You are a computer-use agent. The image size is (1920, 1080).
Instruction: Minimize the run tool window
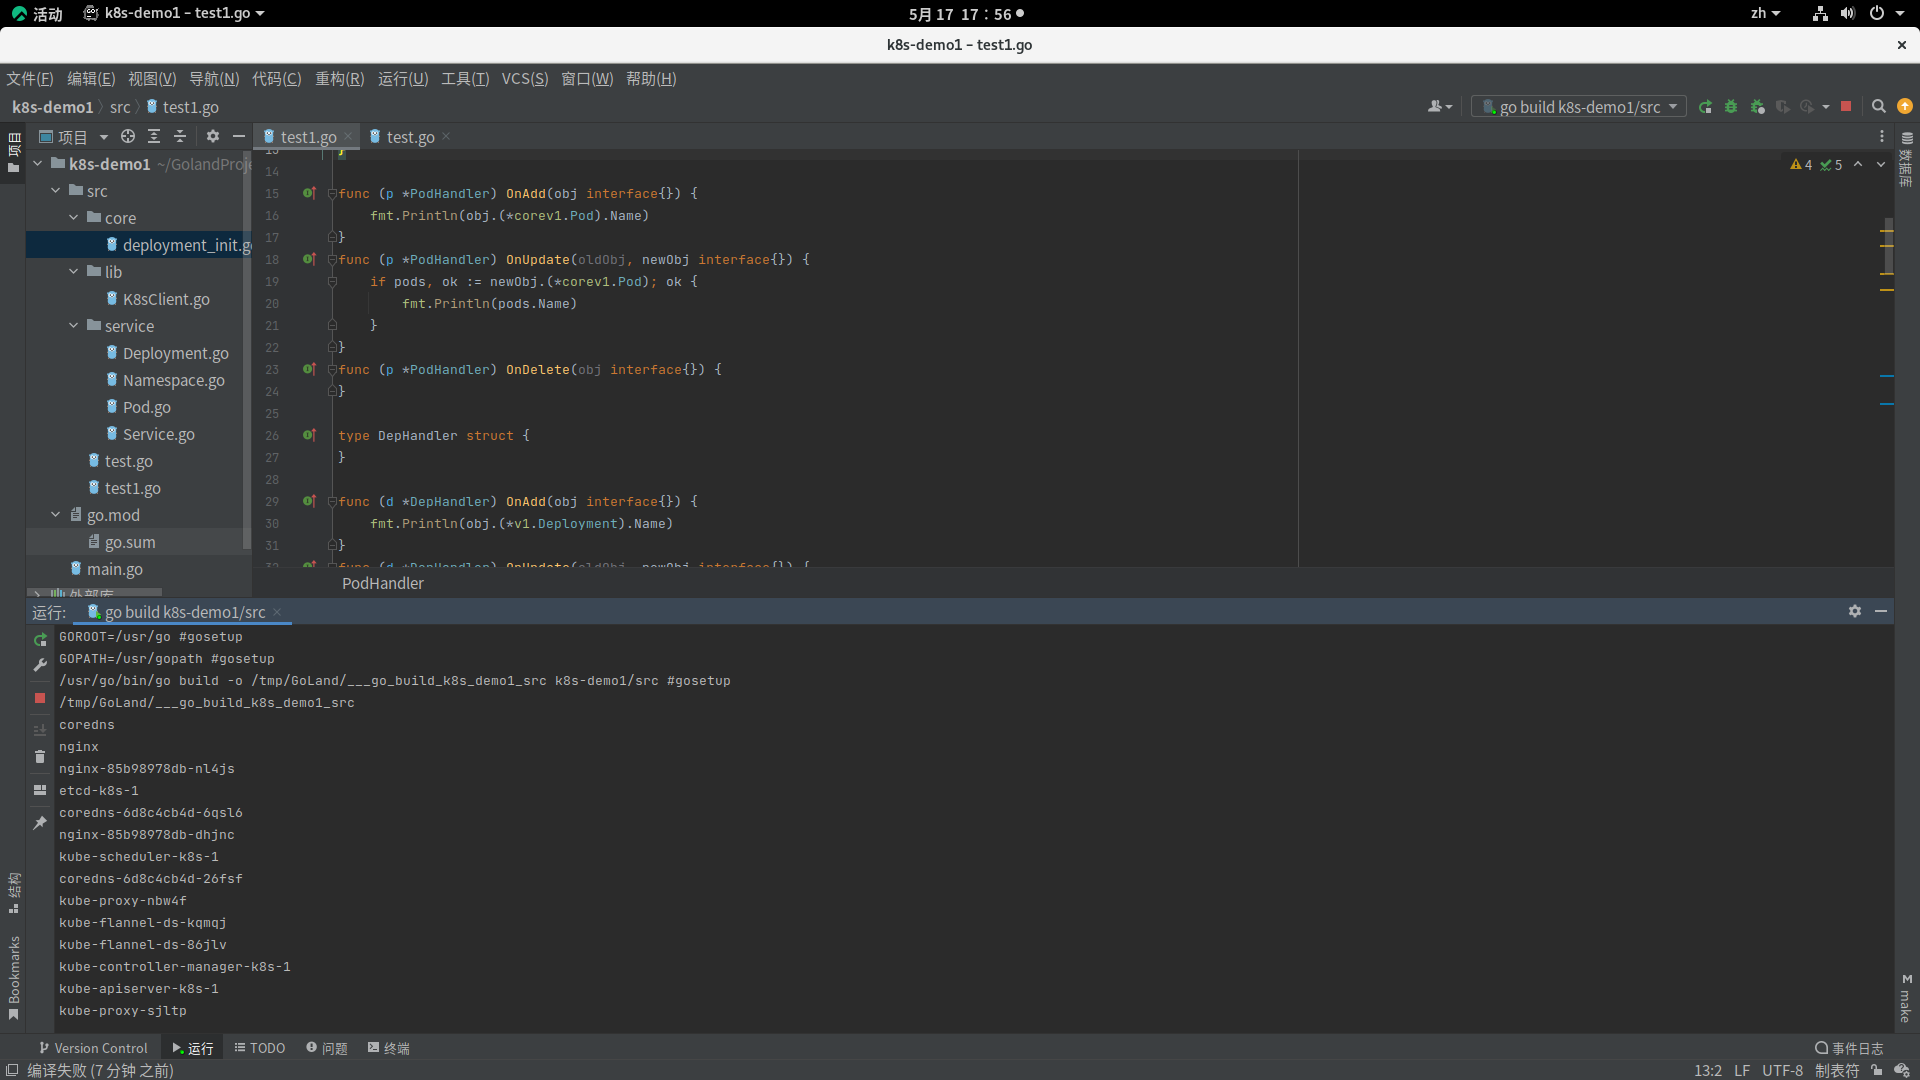point(1881,611)
